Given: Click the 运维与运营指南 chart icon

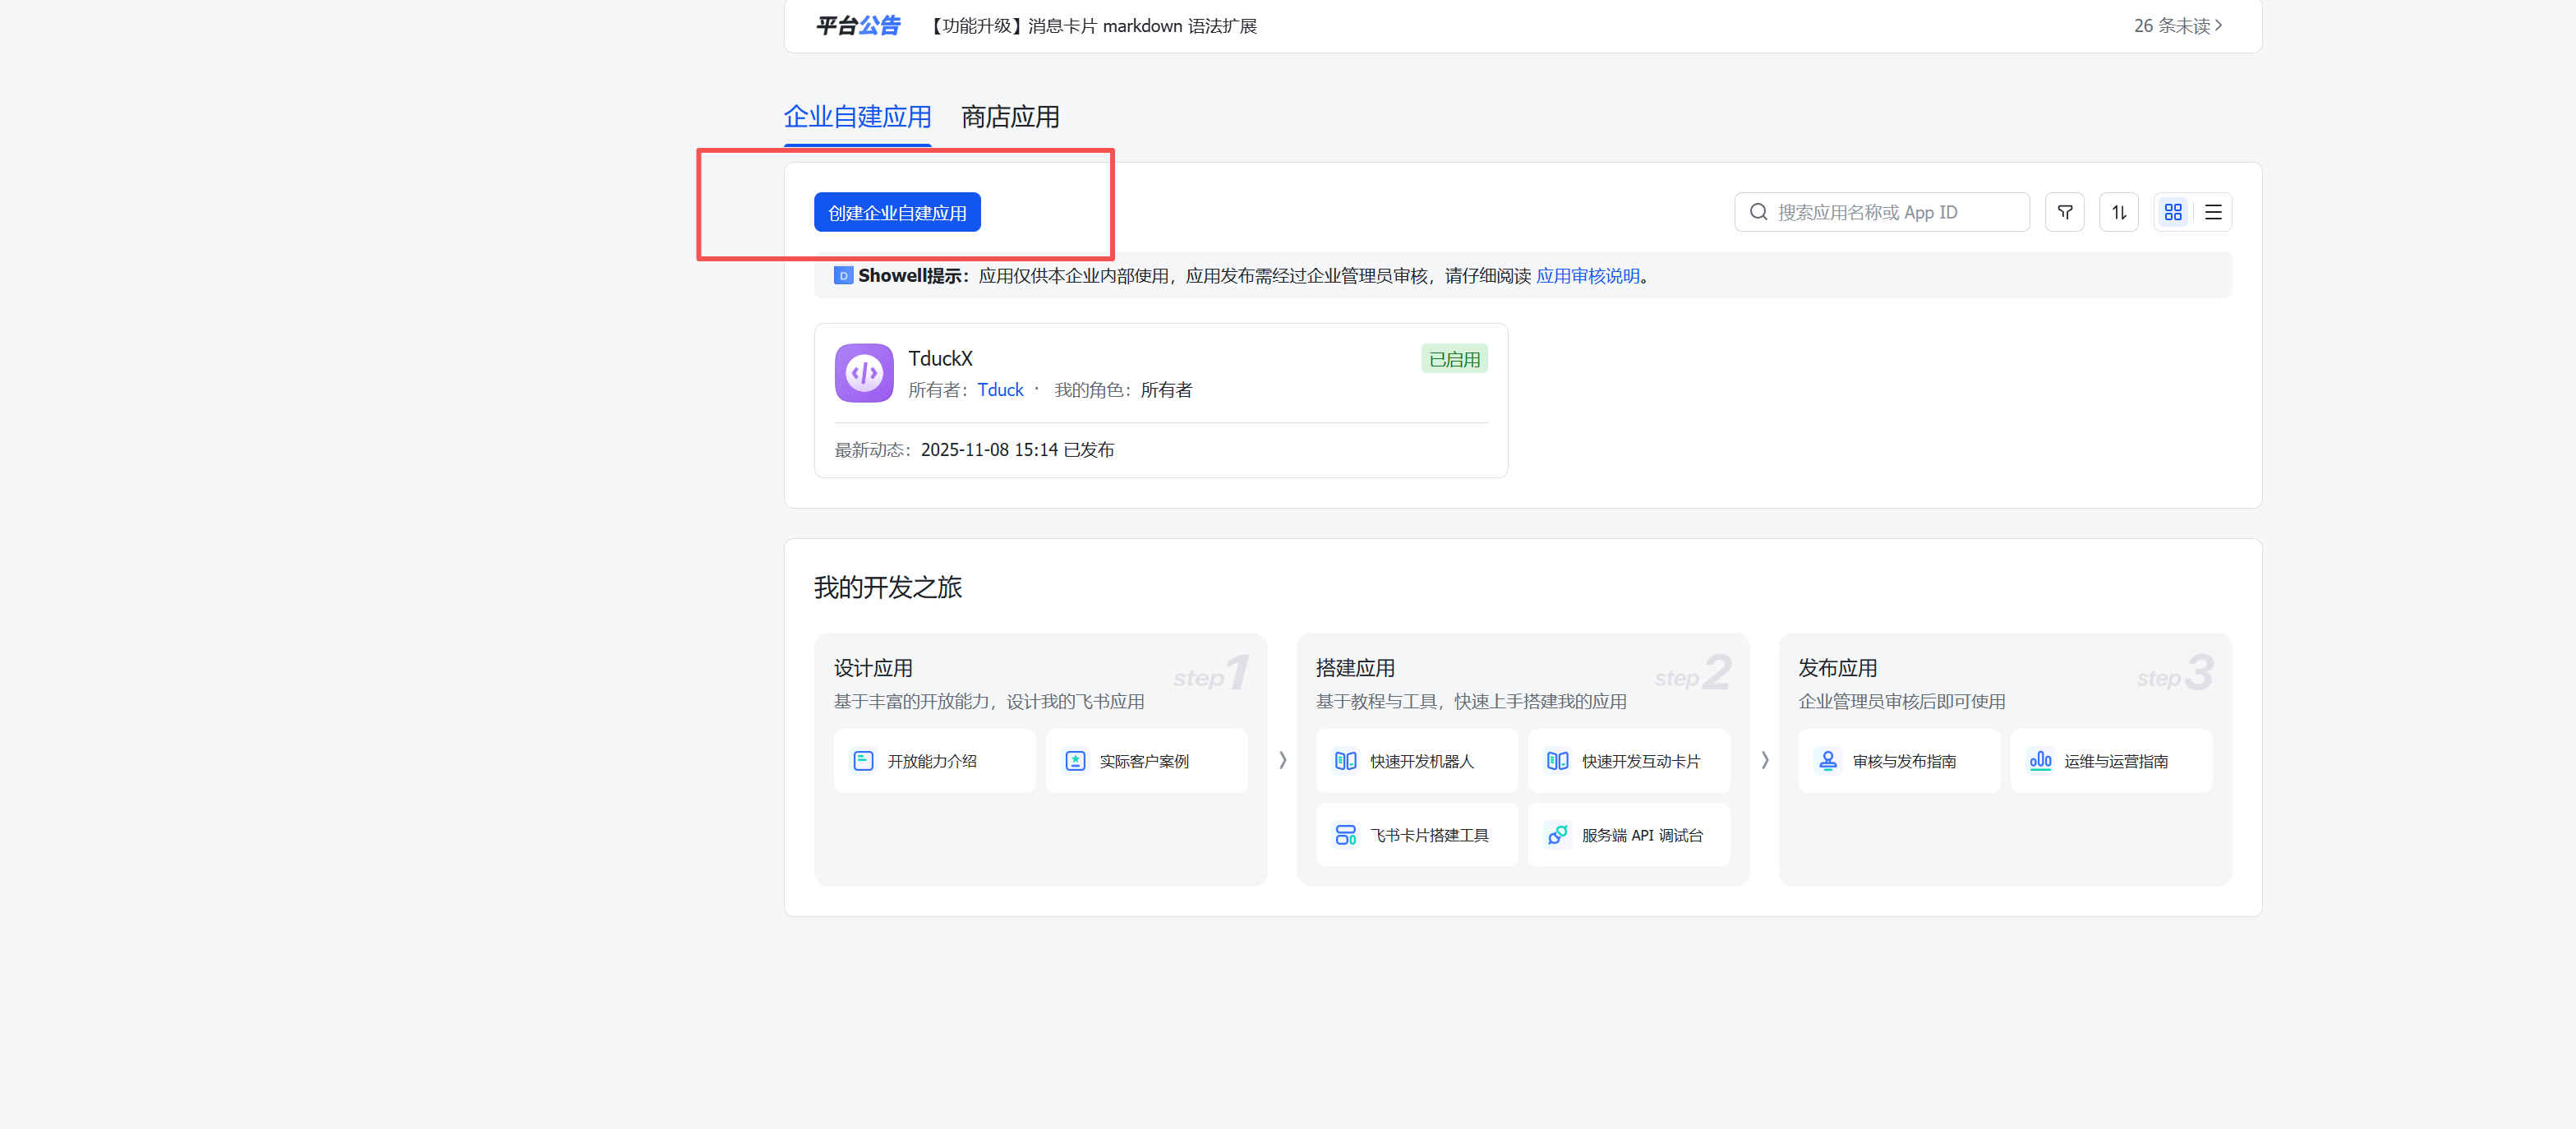Looking at the screenshot, I should [2040, 761].
